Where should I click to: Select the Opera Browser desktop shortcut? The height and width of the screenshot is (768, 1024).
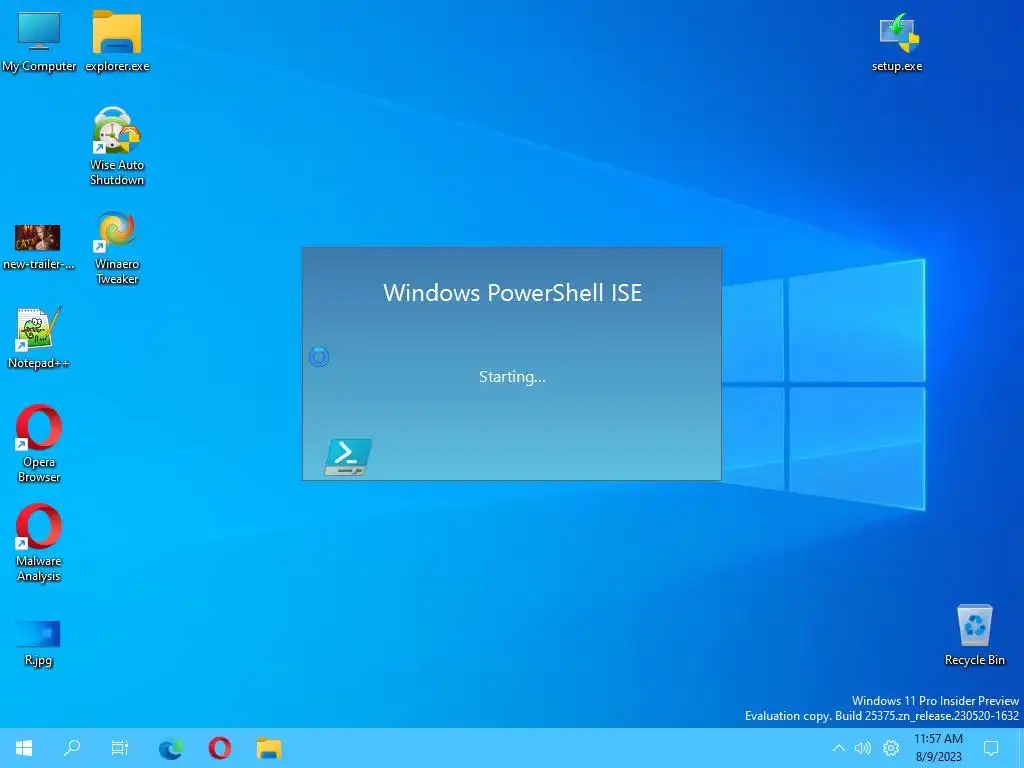tap(39, 443)
